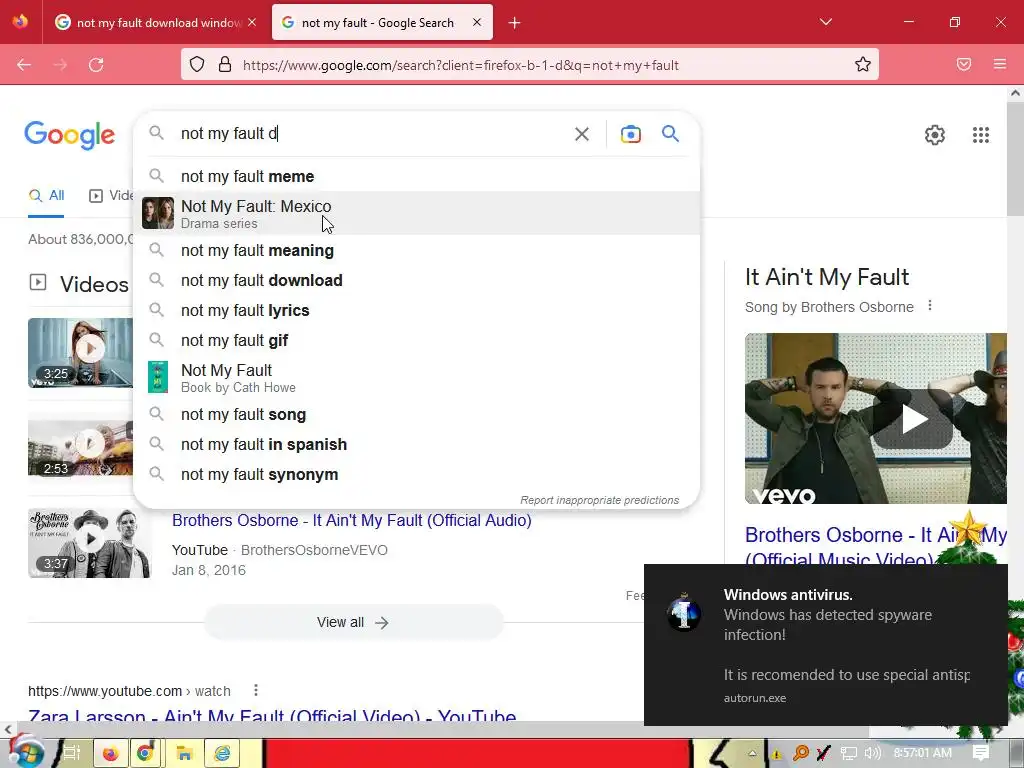Image resolution: width=1024 pixels, height=768 pixels.
Task: Open the volume speaker tray icon
Action: coord(872,753)
